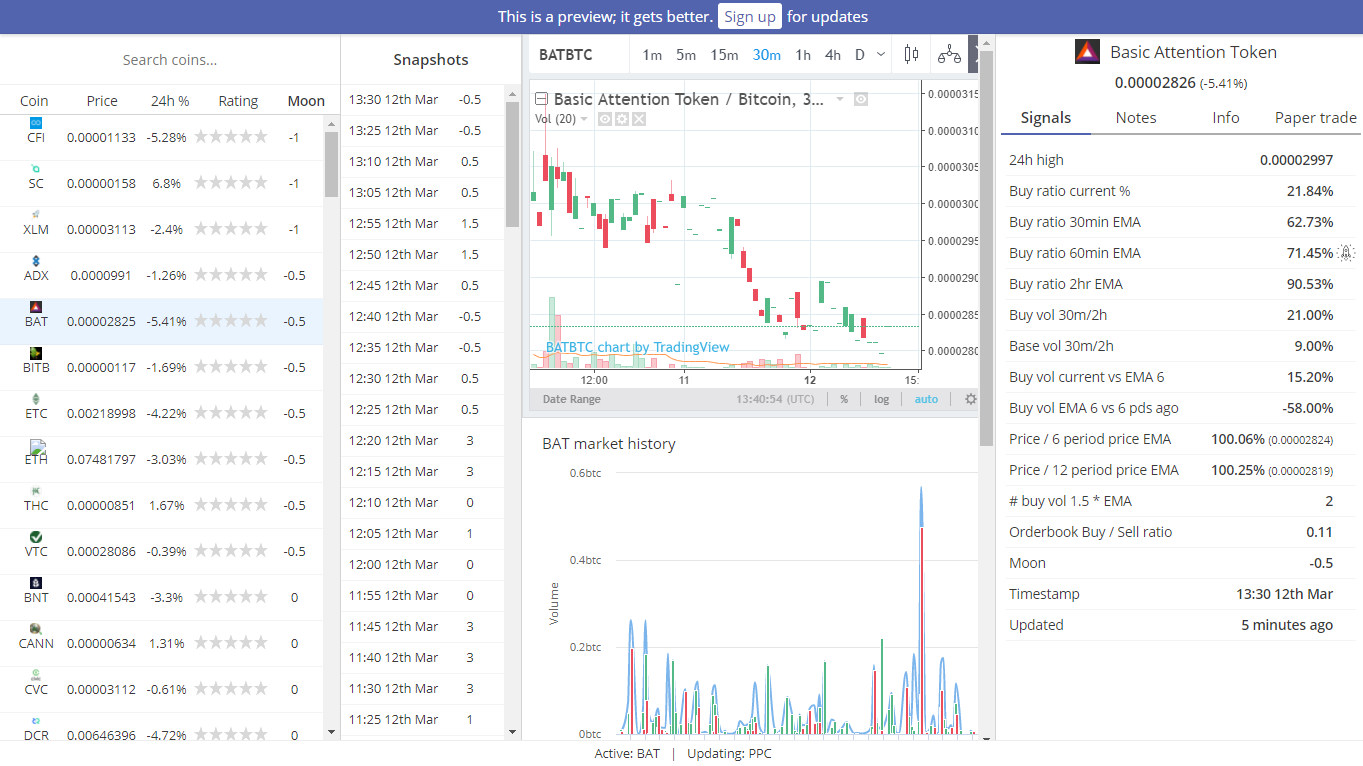Click scroll up arrow of chart panel
The width and height of the screenshot is (1363, 766).
(986, 43)
